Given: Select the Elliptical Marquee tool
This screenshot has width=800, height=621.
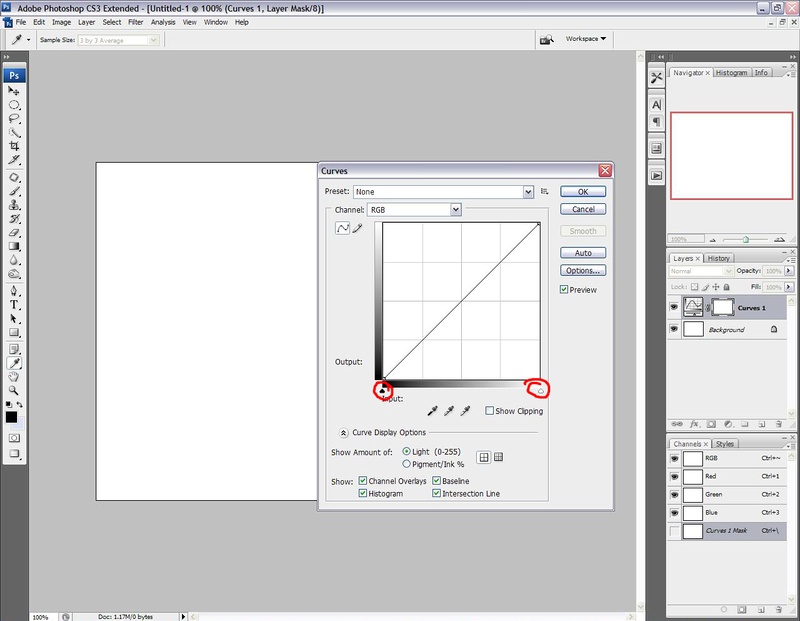Looking at the screenshot, I should [14, 105].
